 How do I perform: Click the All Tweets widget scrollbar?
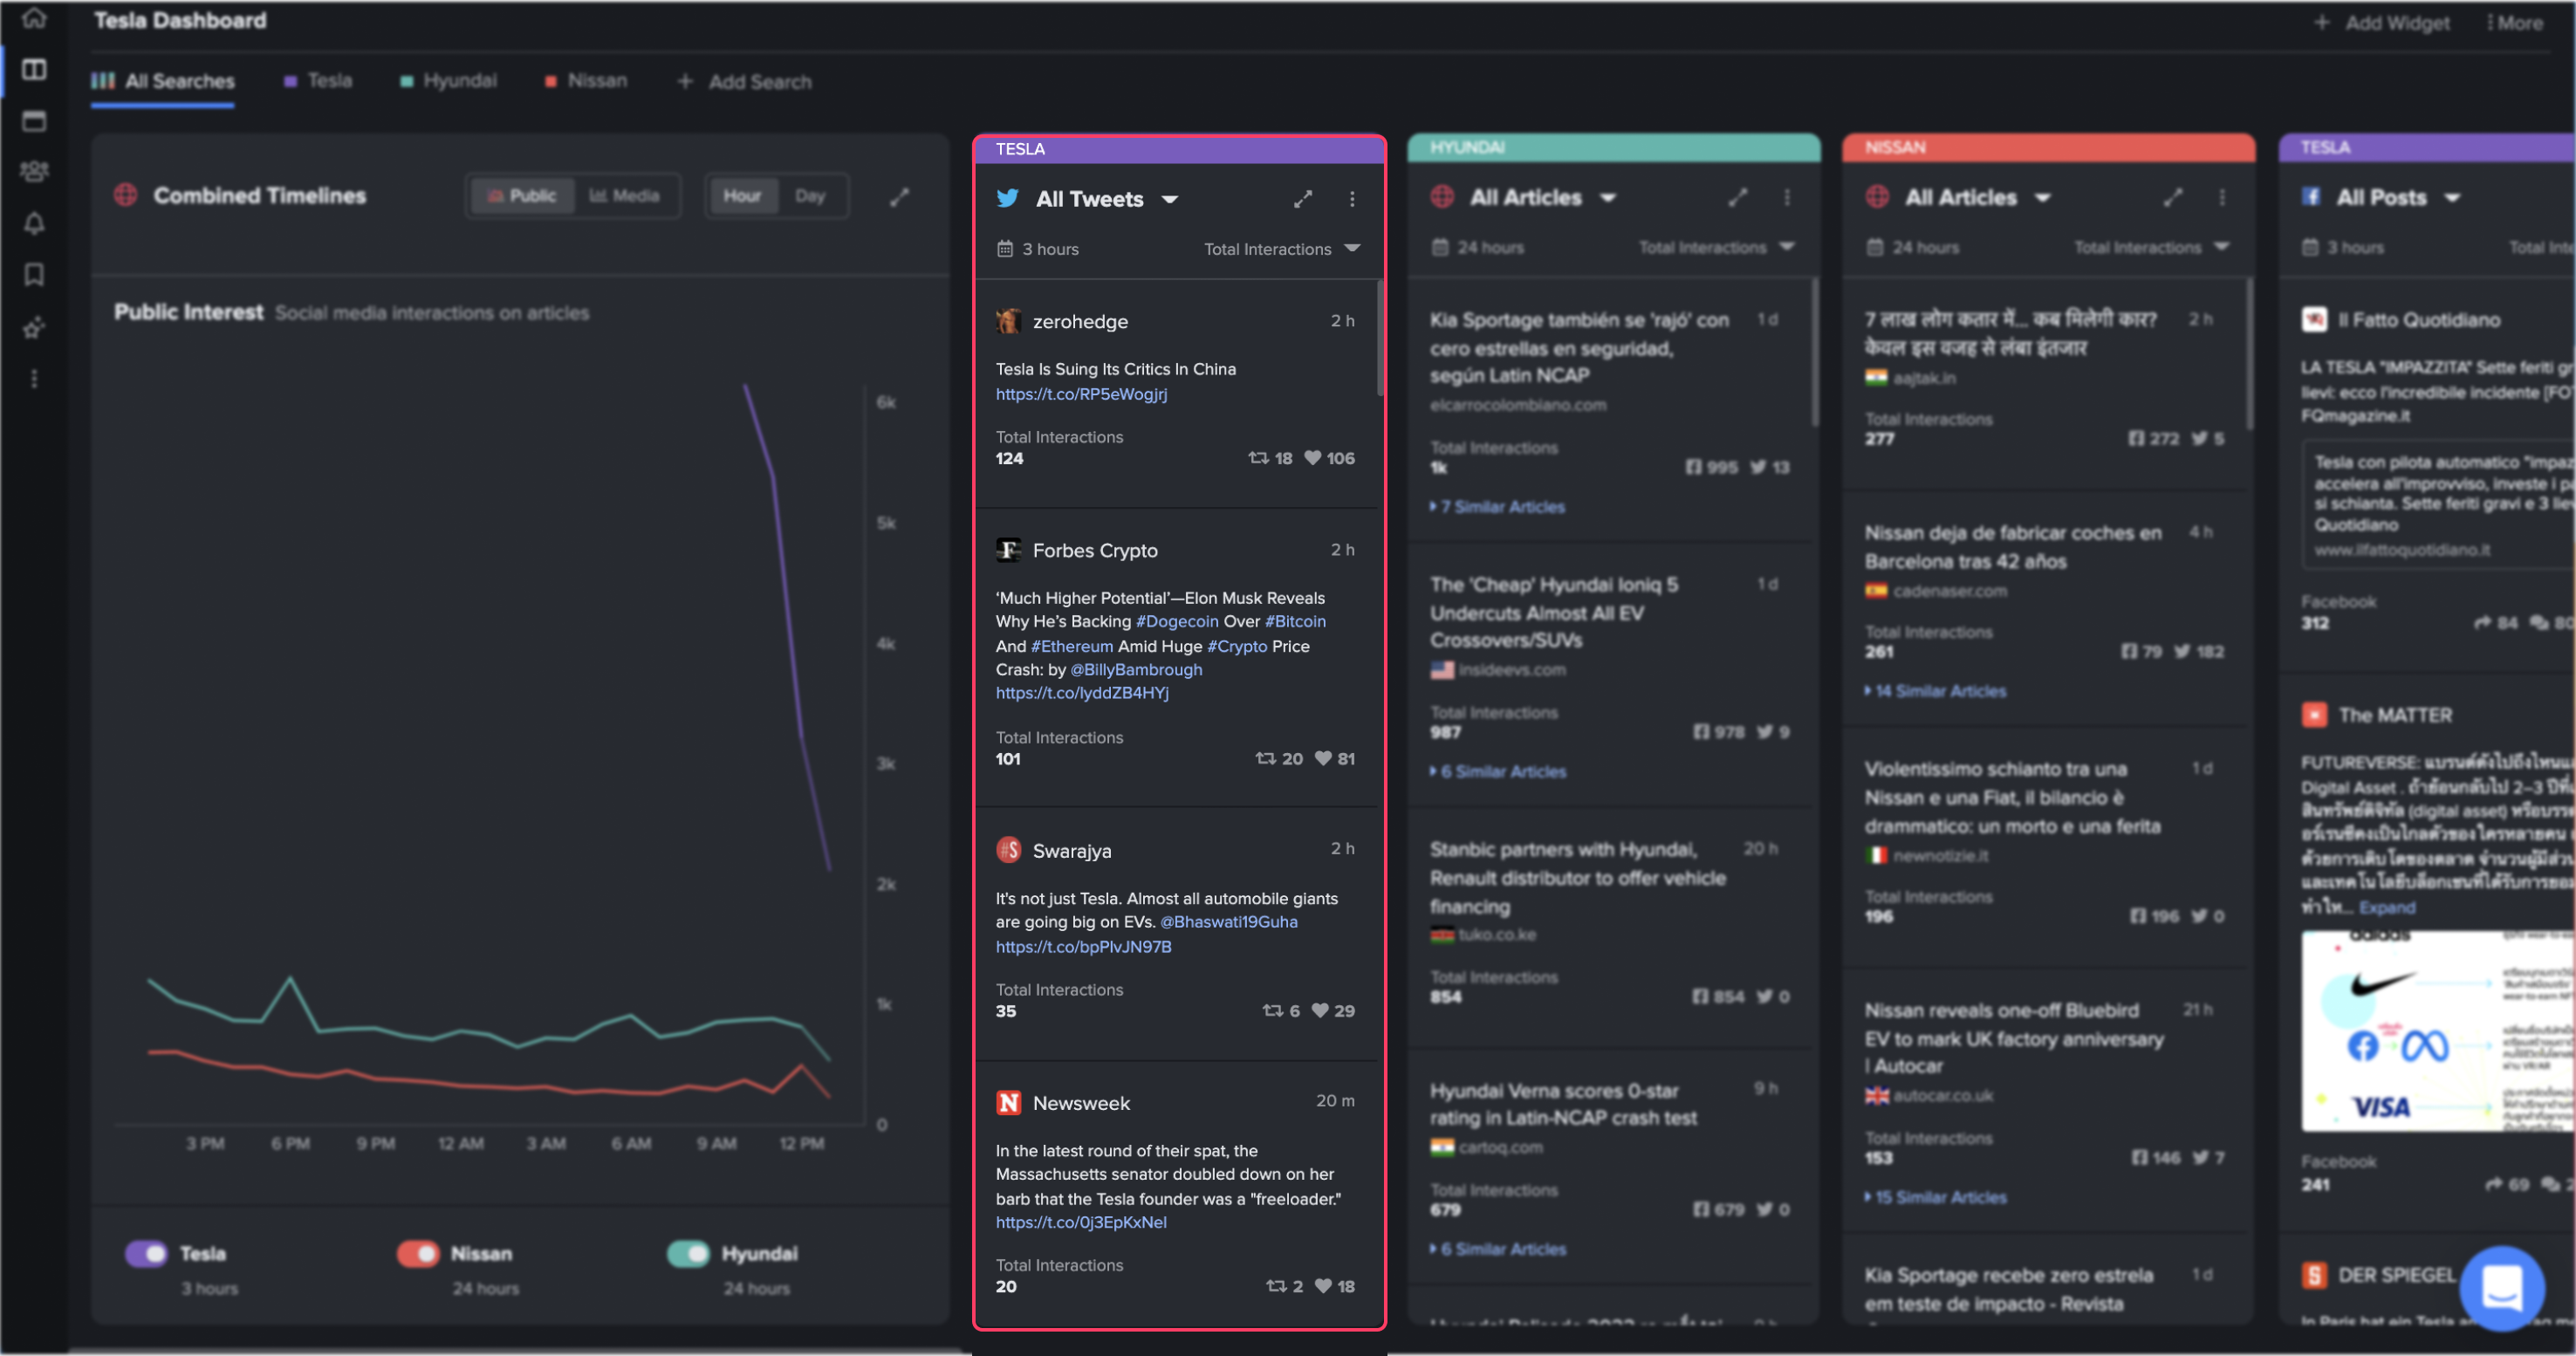(x=1380, y=337)
